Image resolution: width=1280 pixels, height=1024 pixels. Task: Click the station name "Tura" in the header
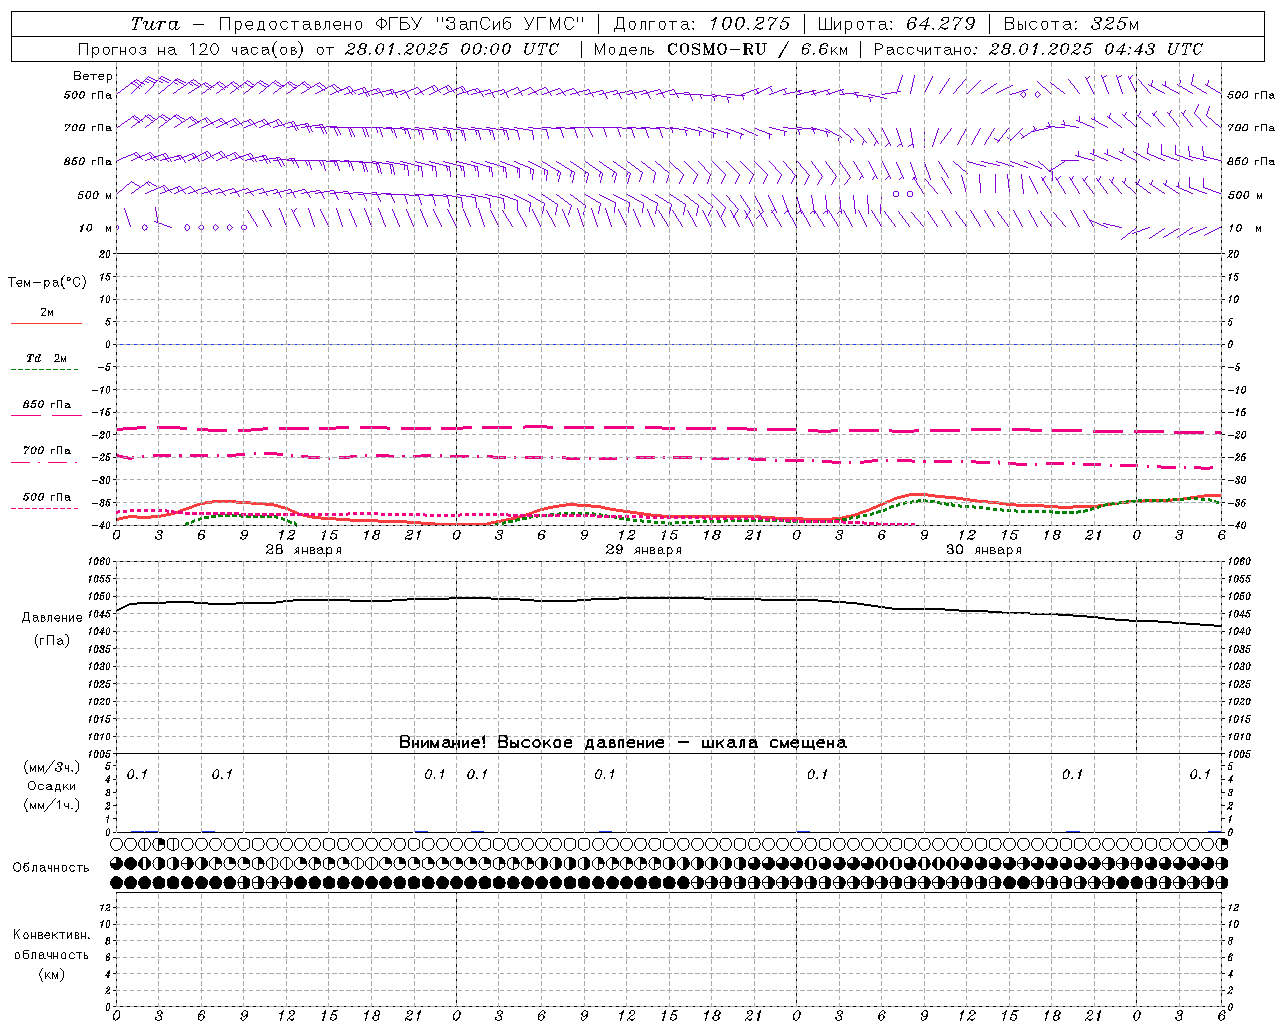coord(155,24)
